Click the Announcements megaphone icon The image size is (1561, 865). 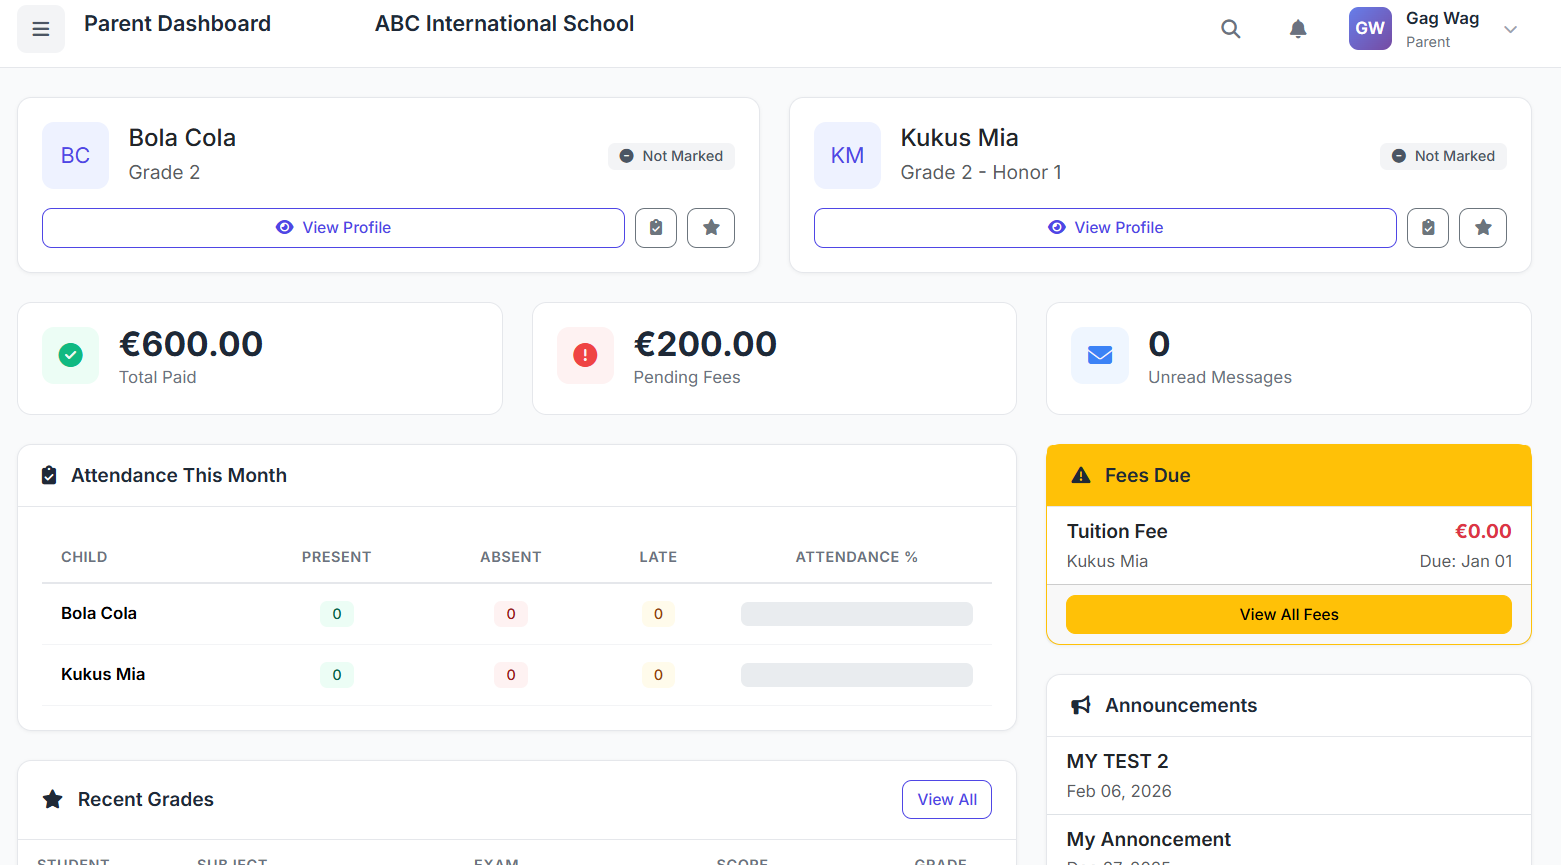[x=1081, y=705]
